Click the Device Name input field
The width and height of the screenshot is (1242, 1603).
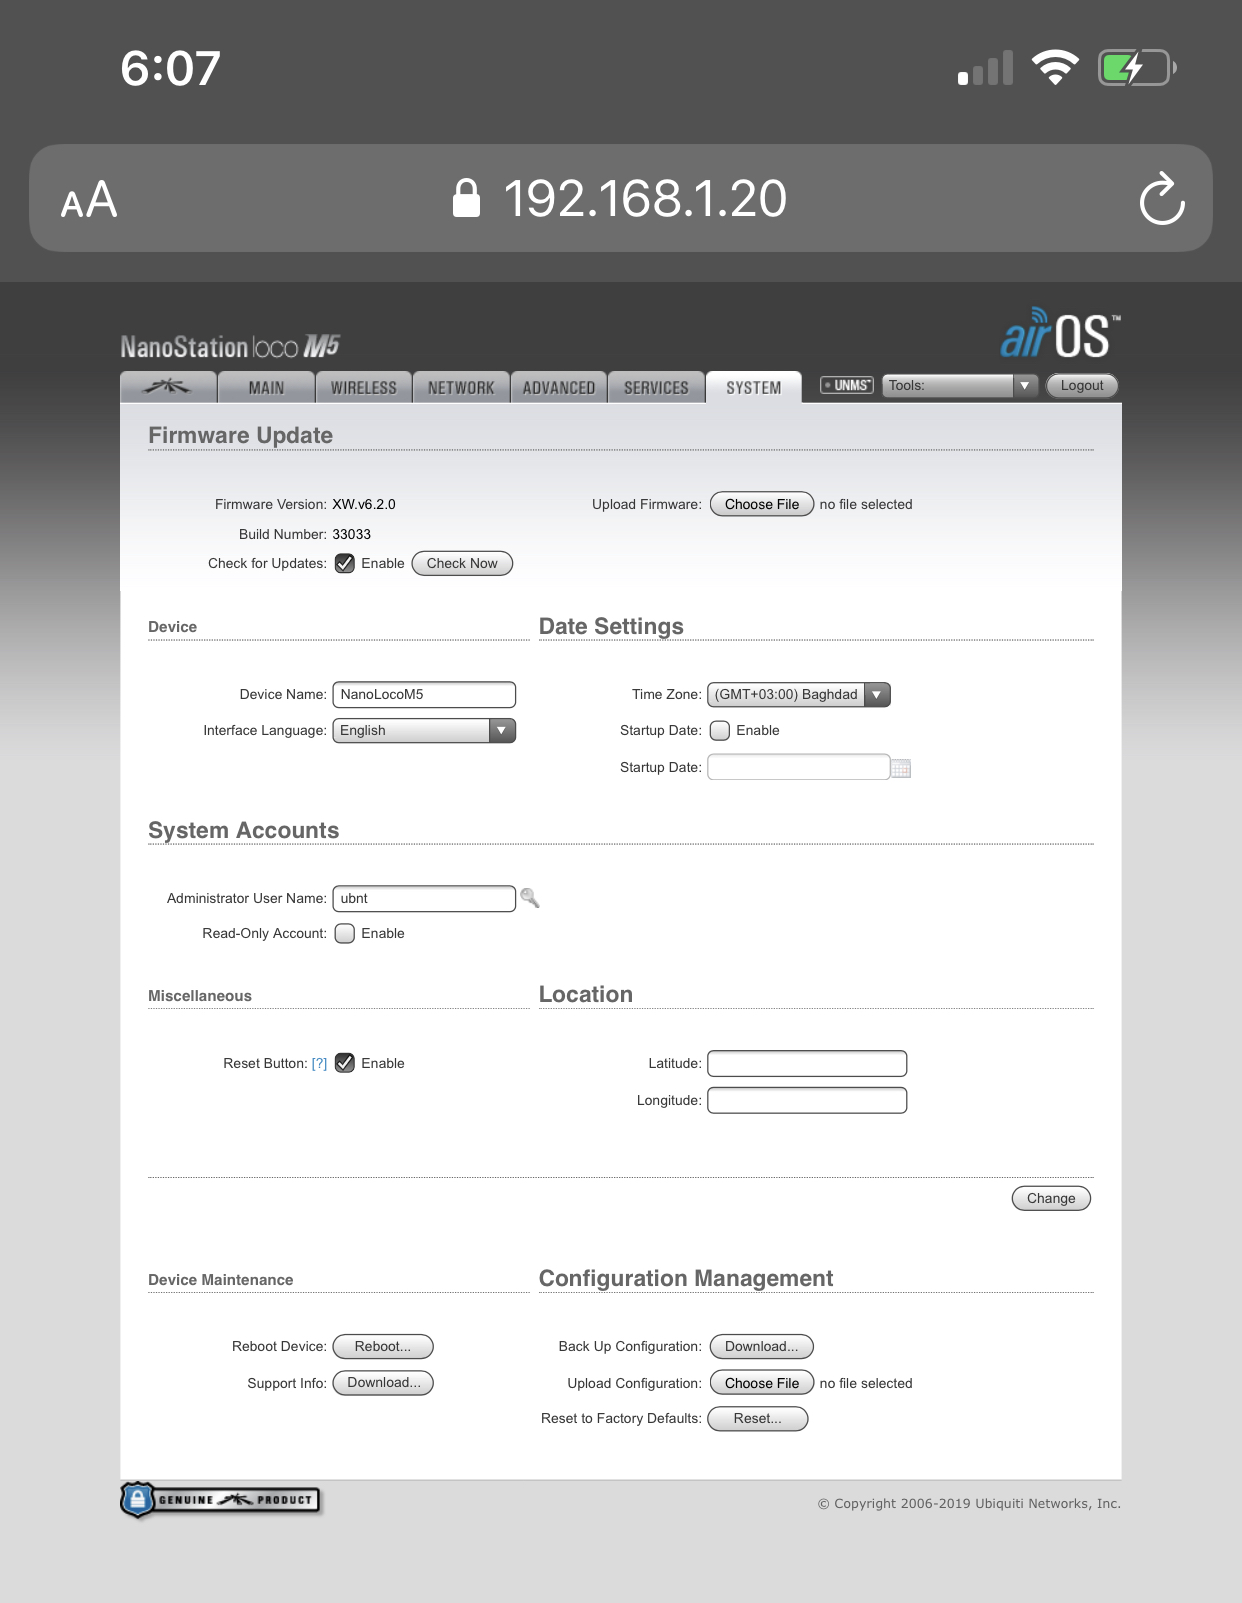(424, 694)
